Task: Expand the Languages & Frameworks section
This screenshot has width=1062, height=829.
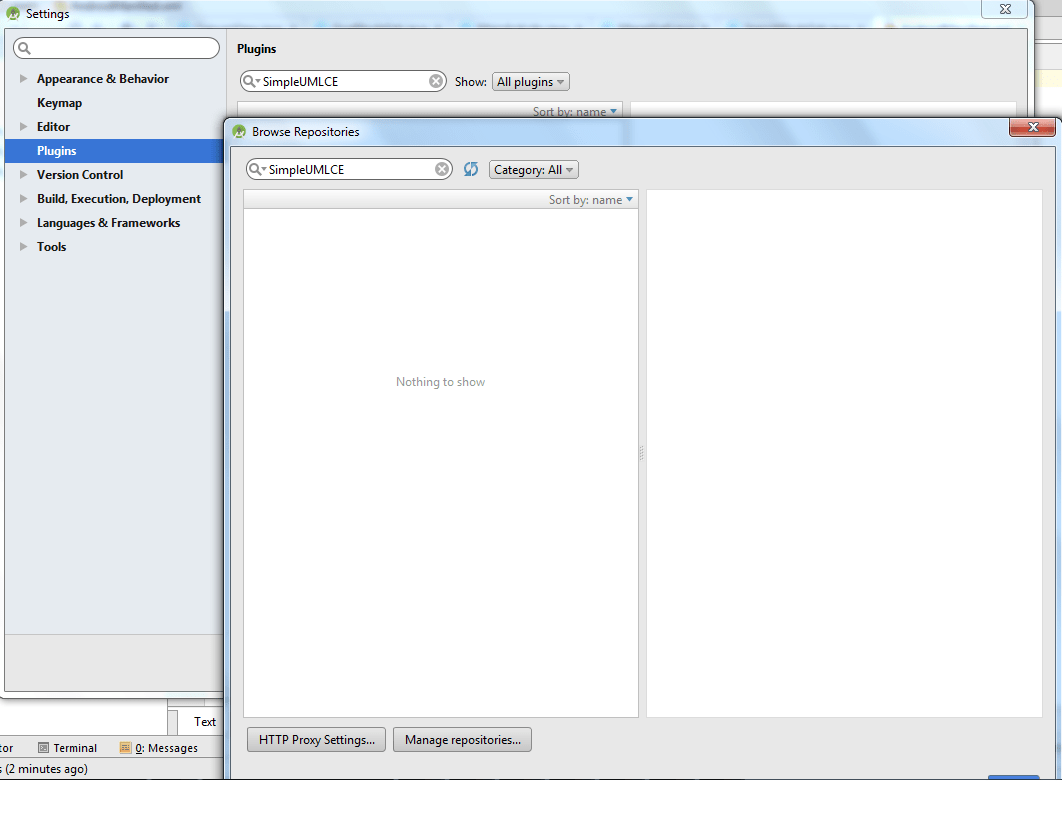Action: point(22,222)
